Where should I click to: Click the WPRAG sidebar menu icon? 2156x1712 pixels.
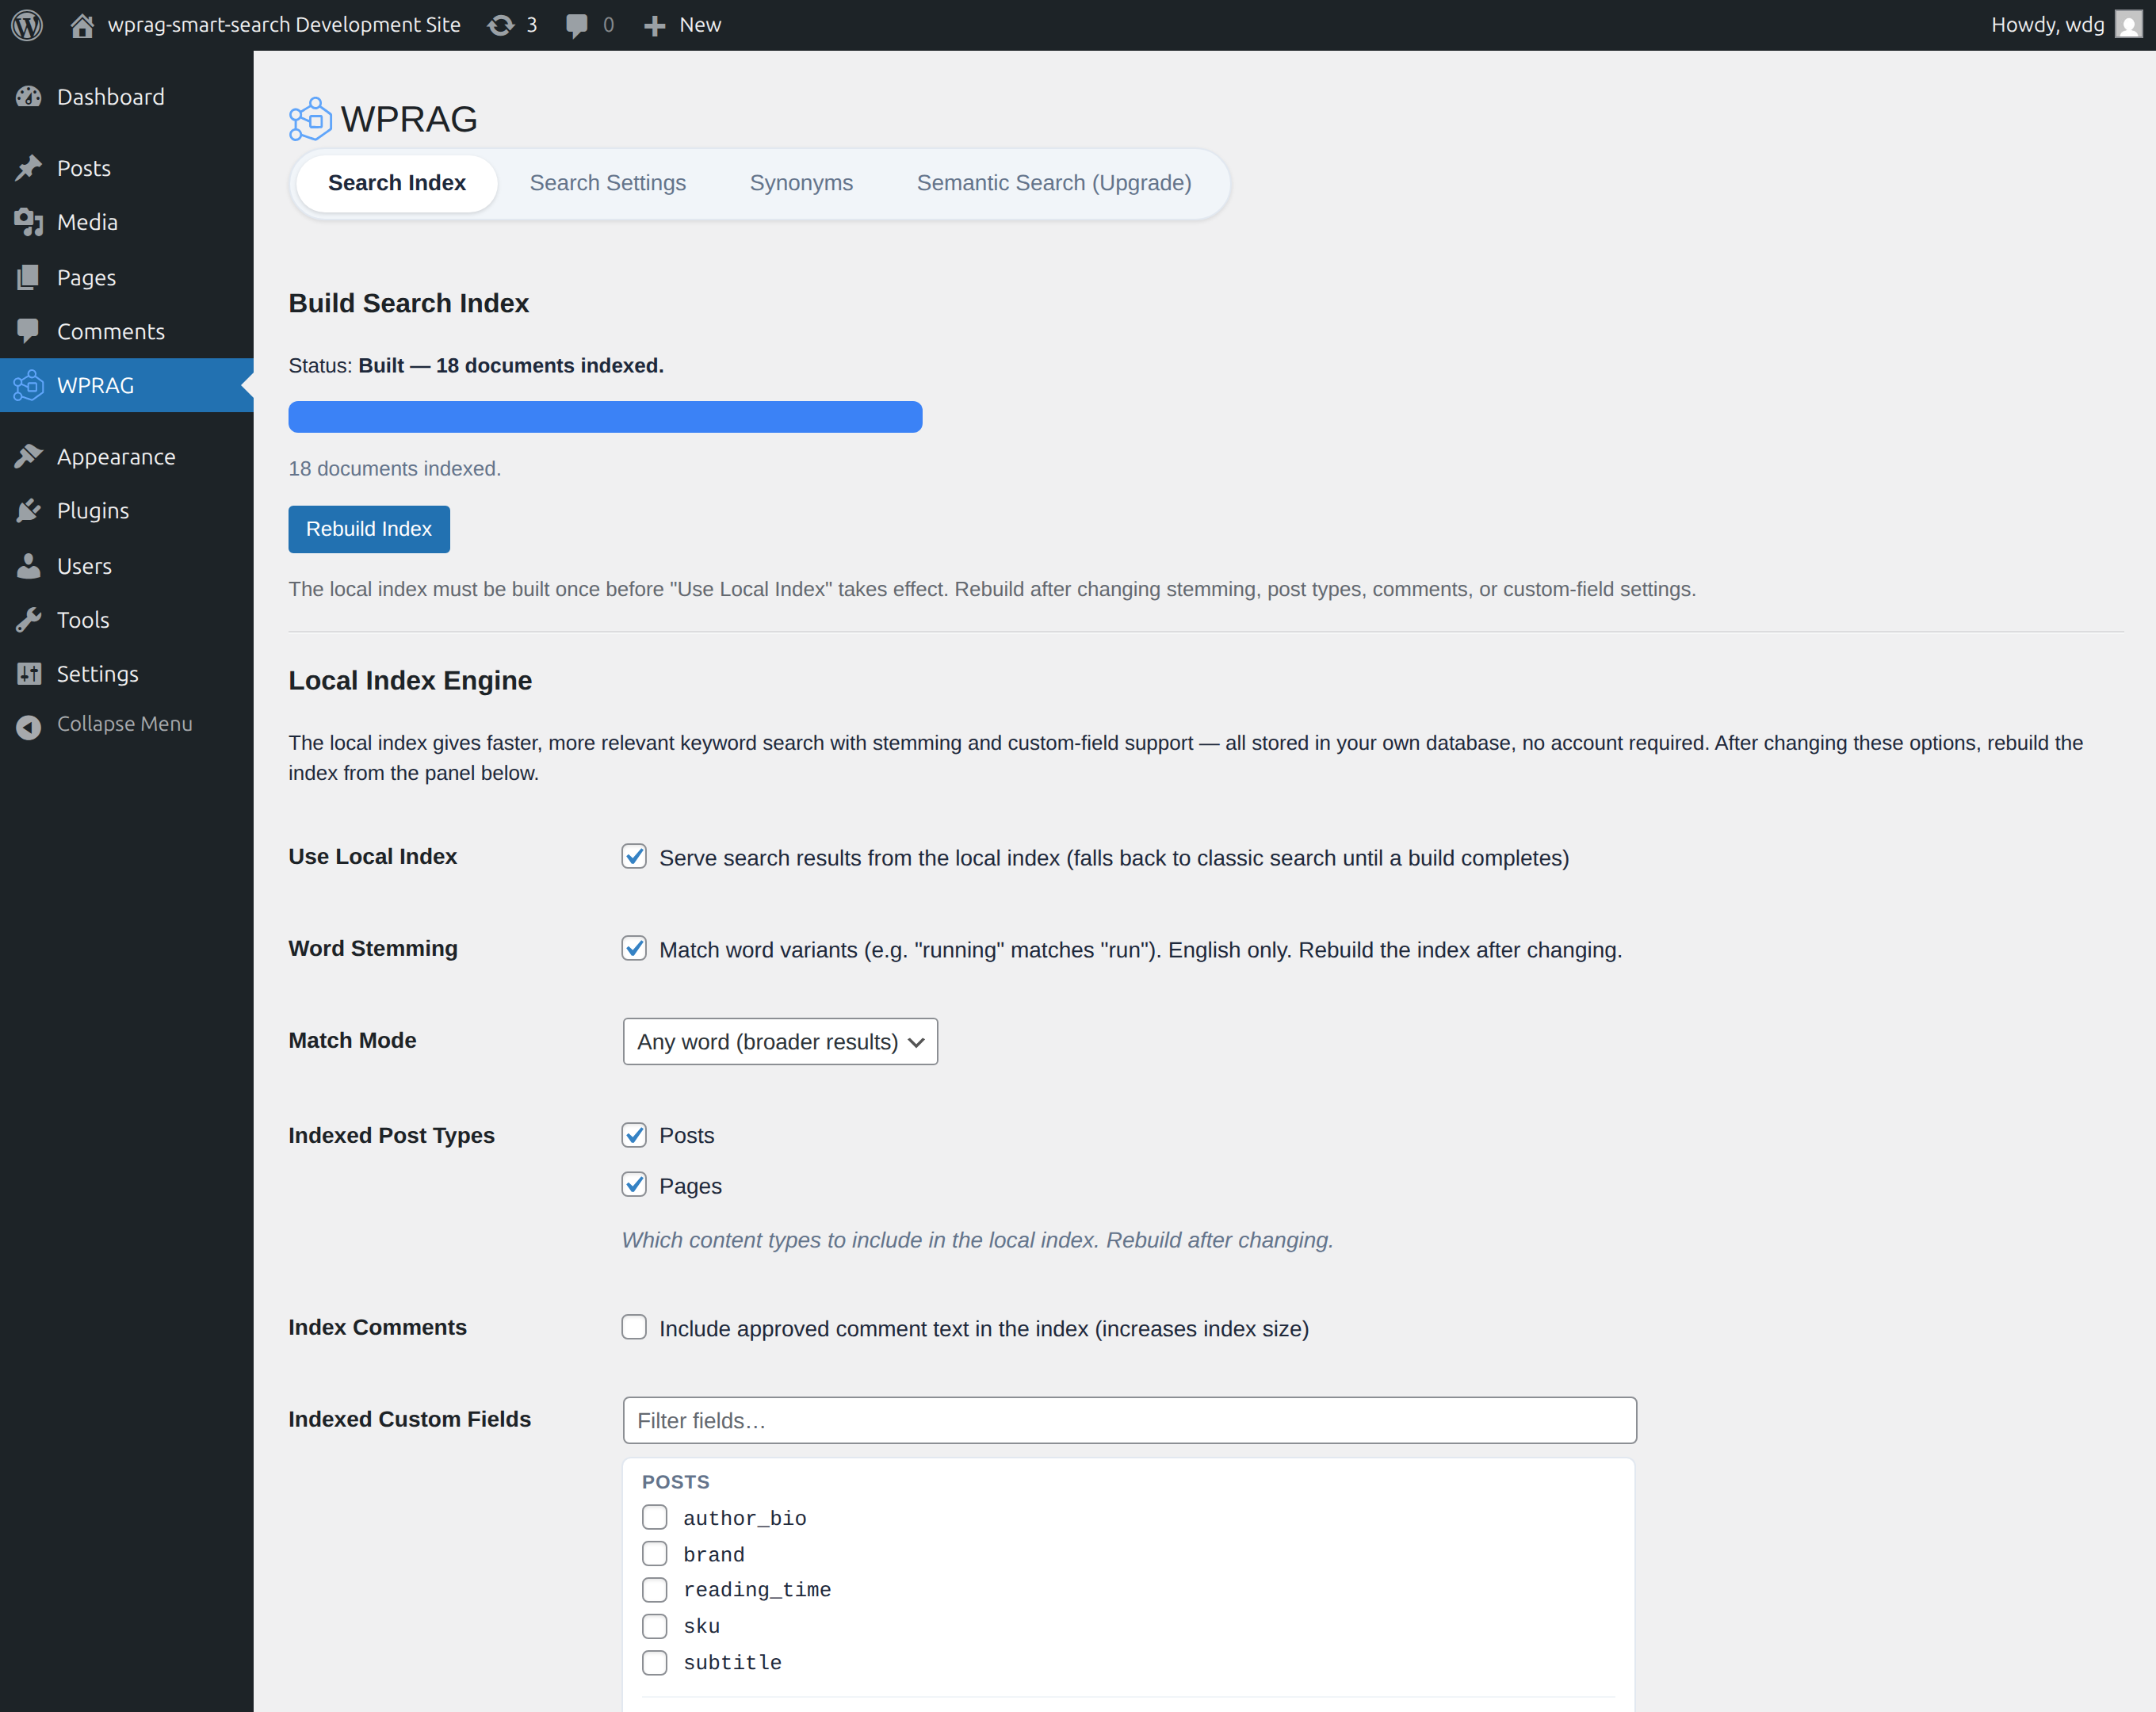29,385
